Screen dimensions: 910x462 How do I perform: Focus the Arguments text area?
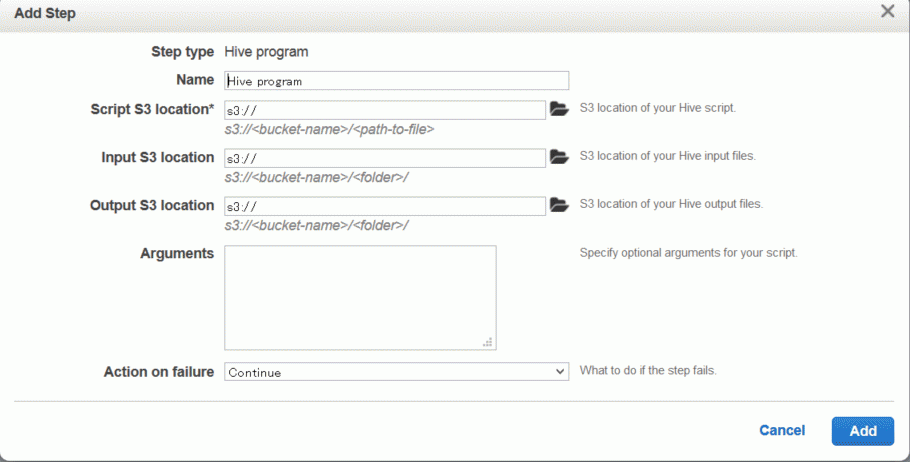click(360, 298)
